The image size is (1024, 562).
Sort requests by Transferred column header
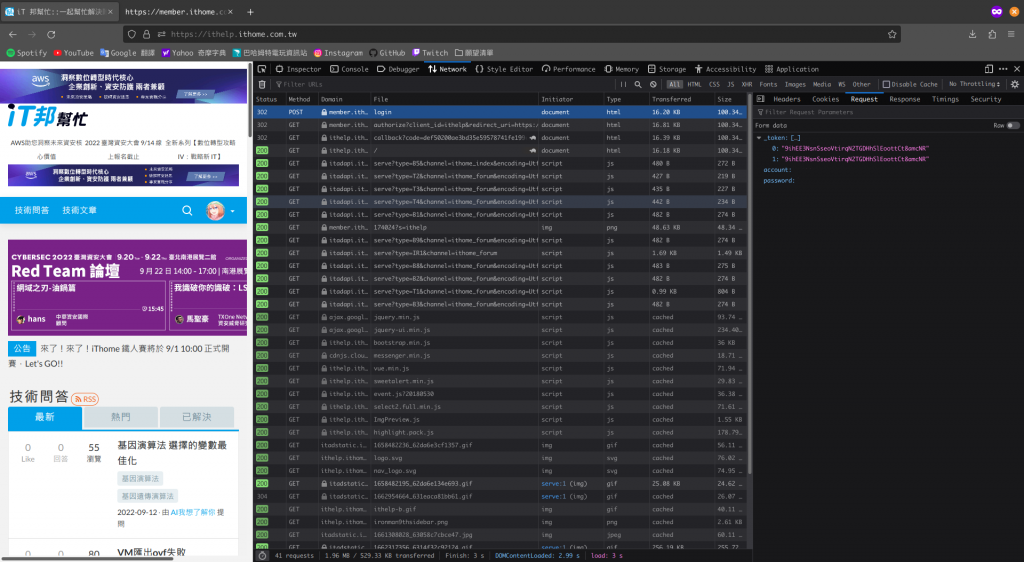(x=682, y=99)
